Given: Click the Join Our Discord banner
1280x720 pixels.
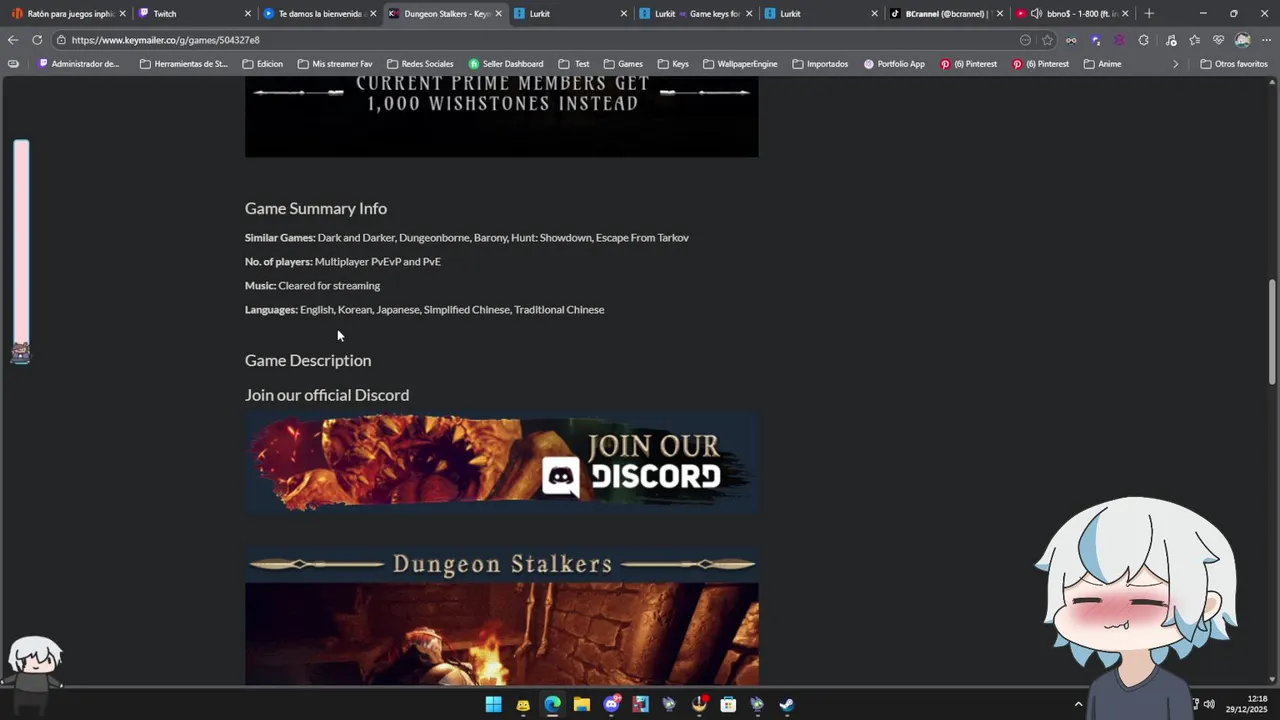Looking at the screenshot, I should [501, 464].
